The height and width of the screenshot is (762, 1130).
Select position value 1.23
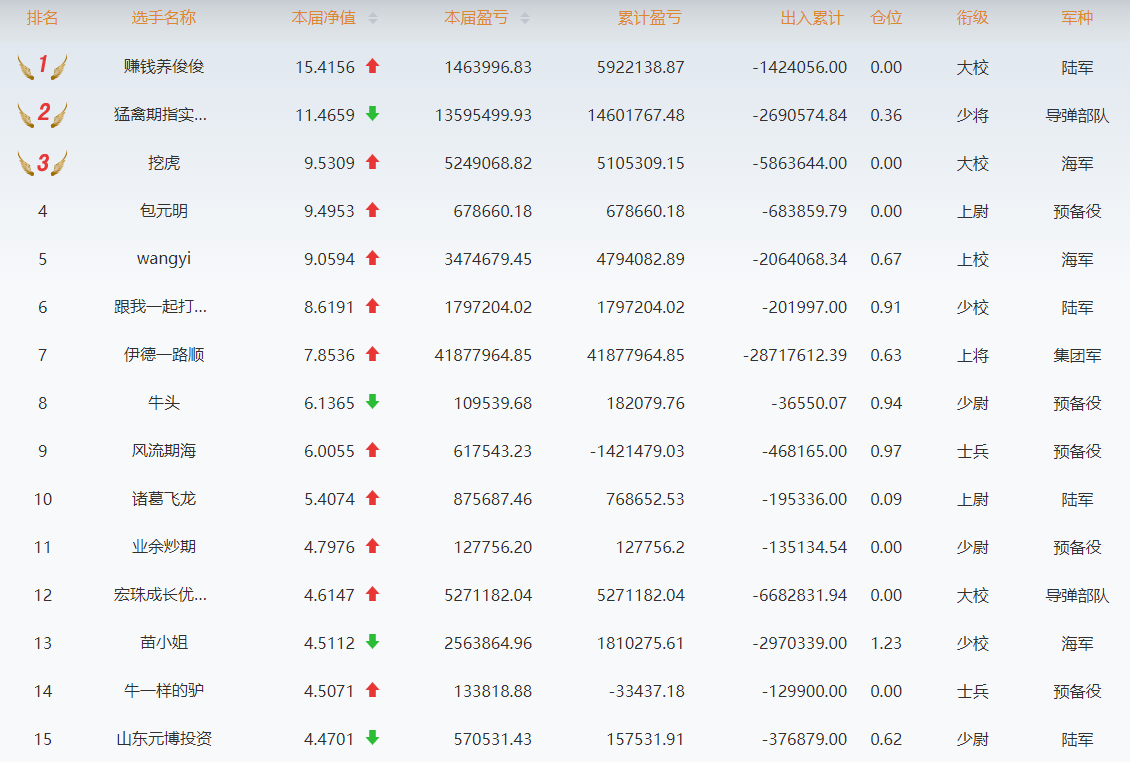[x=886, y=643]
